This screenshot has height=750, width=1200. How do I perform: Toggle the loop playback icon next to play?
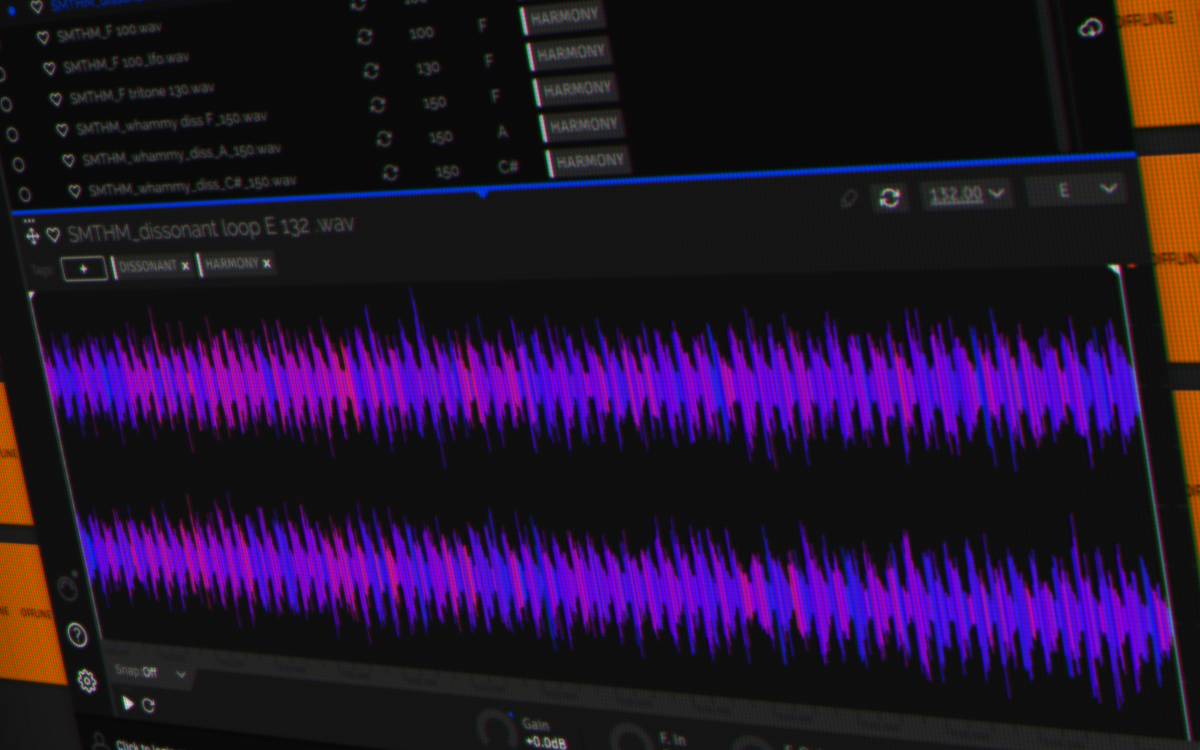tap(149, 705)
